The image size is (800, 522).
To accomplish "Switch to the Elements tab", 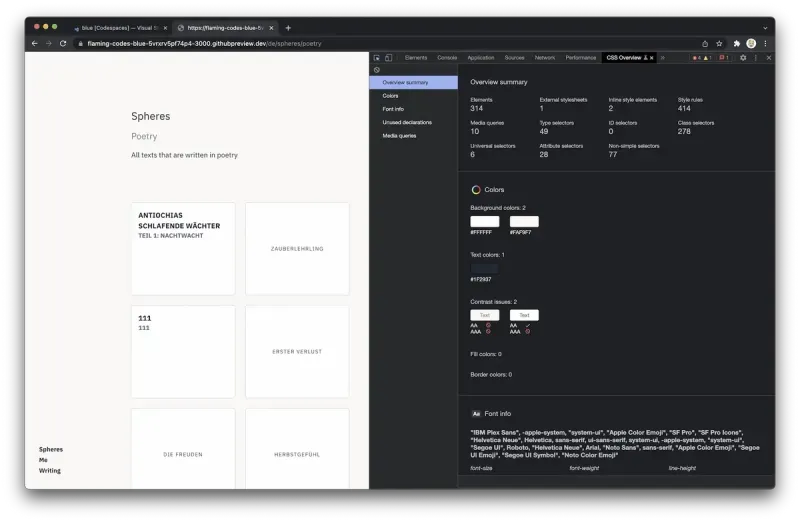I will (x=416, y=58).
